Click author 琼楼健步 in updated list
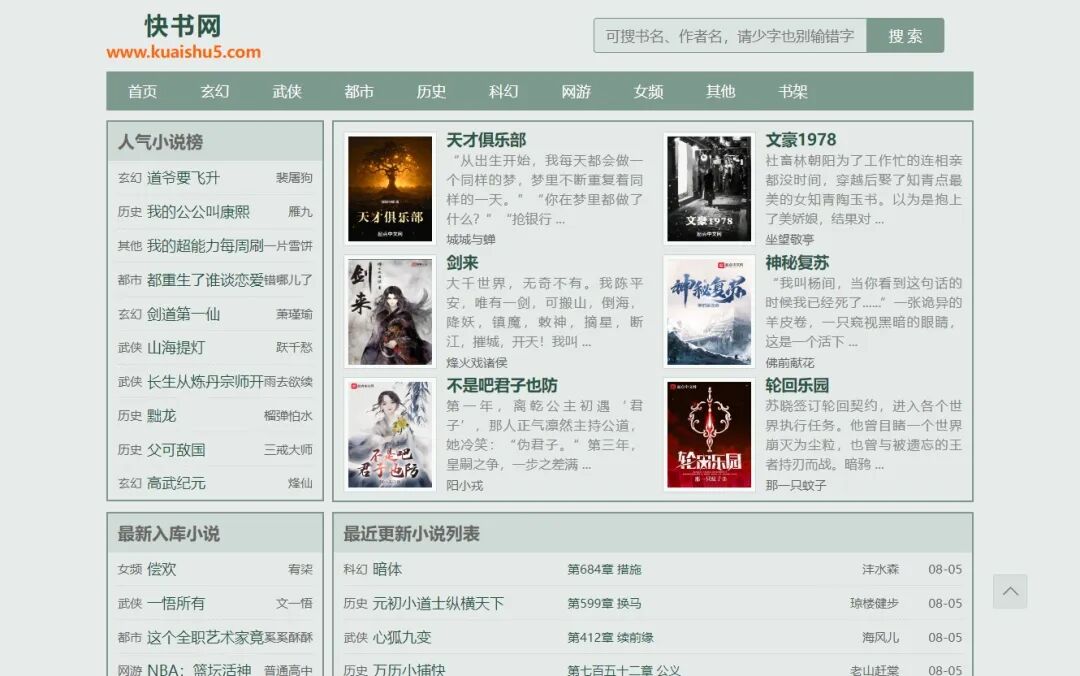This screenshot has height=676, width=1080. [874, 603]
